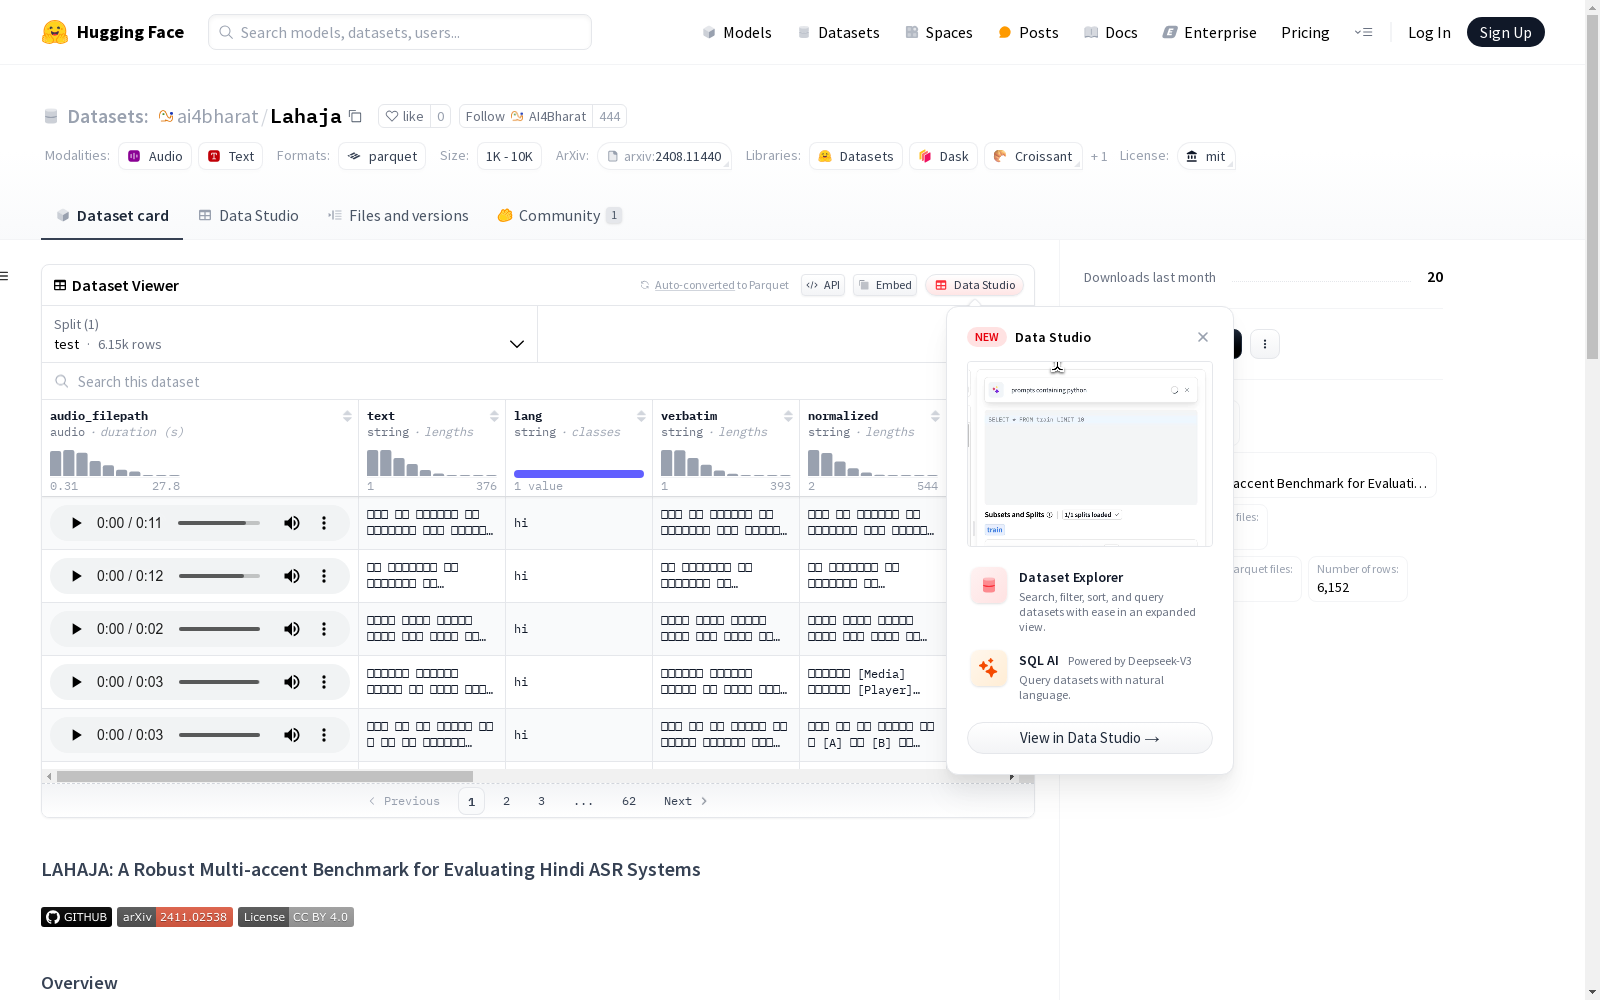Open the Community tab

click(559, 216)
